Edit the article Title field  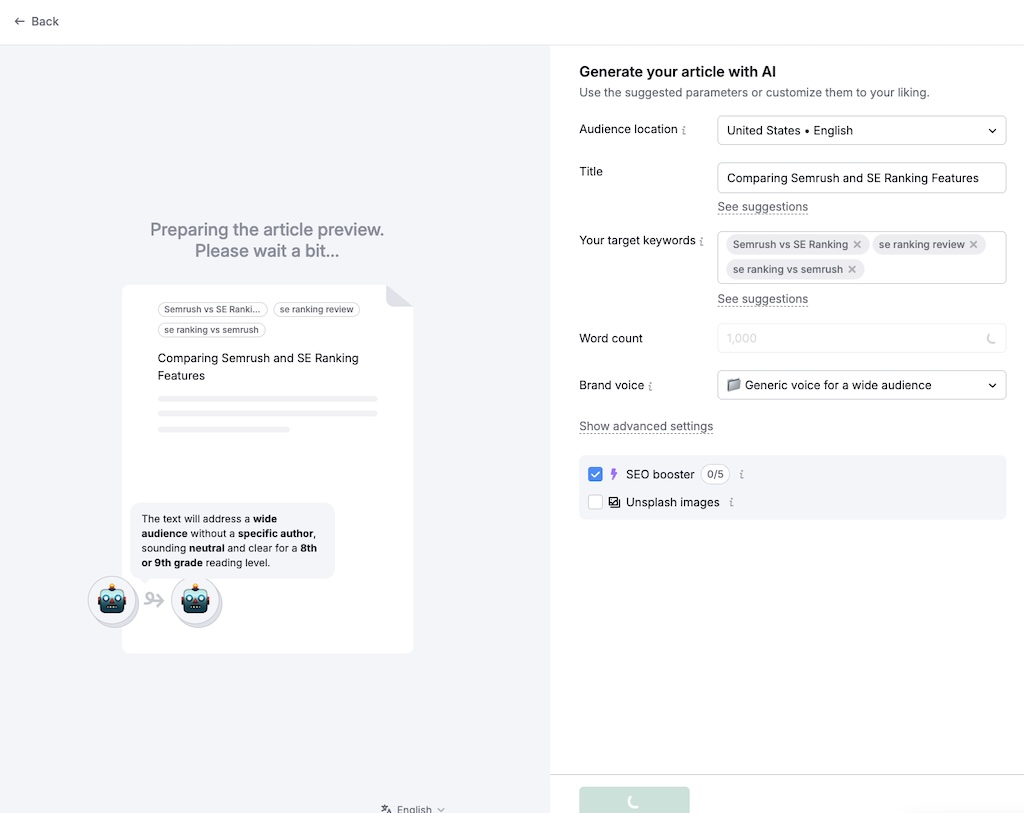(x=861, y=178)
